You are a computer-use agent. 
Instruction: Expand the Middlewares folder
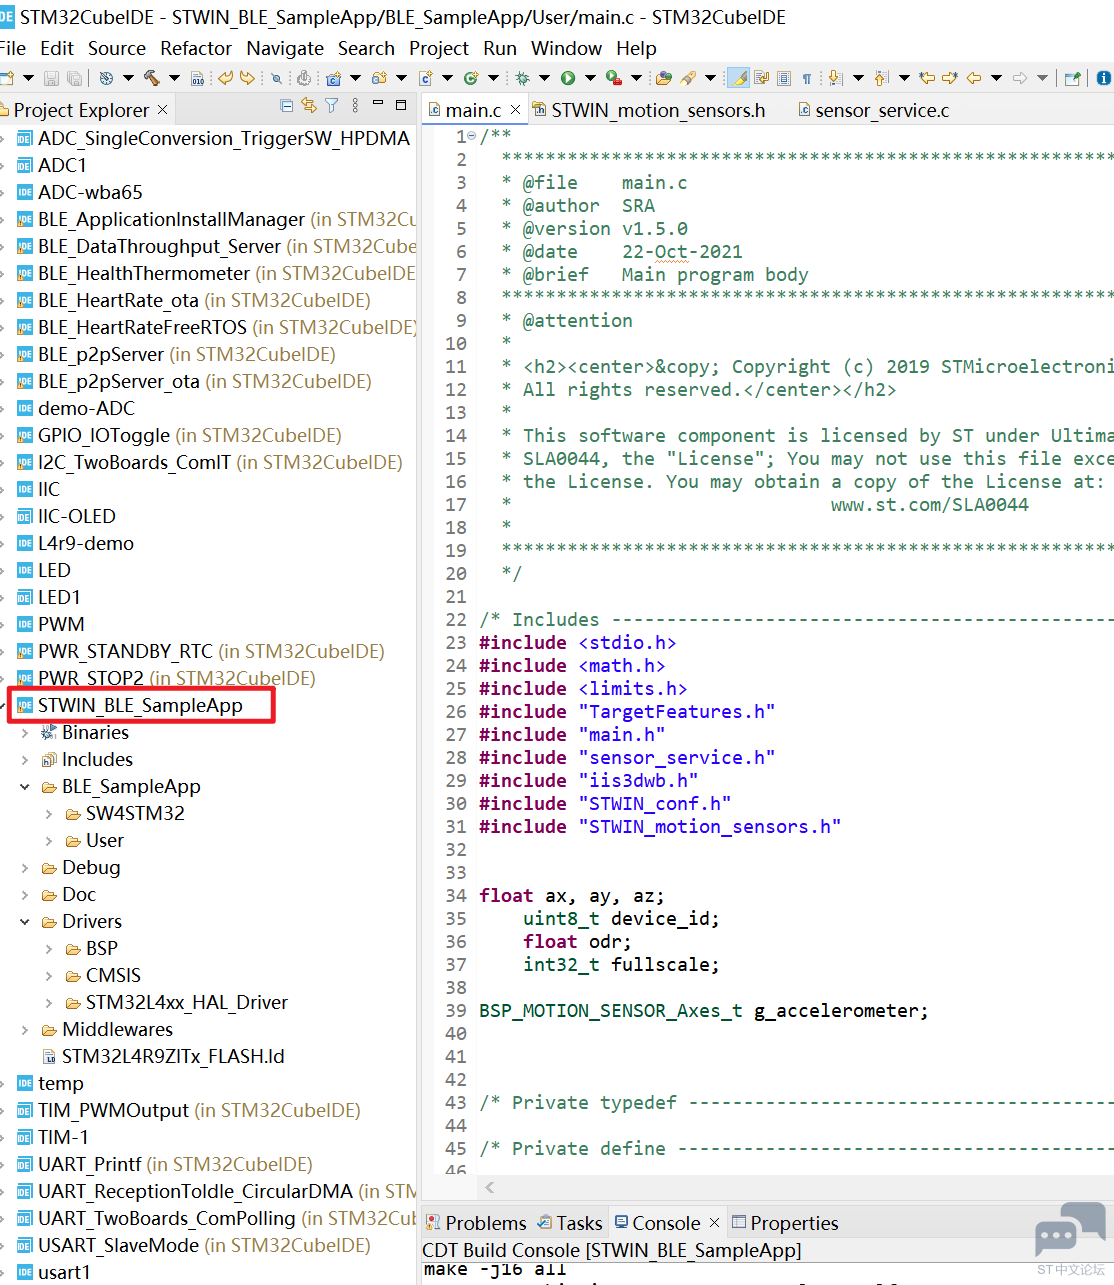(x=25, y=1030)
